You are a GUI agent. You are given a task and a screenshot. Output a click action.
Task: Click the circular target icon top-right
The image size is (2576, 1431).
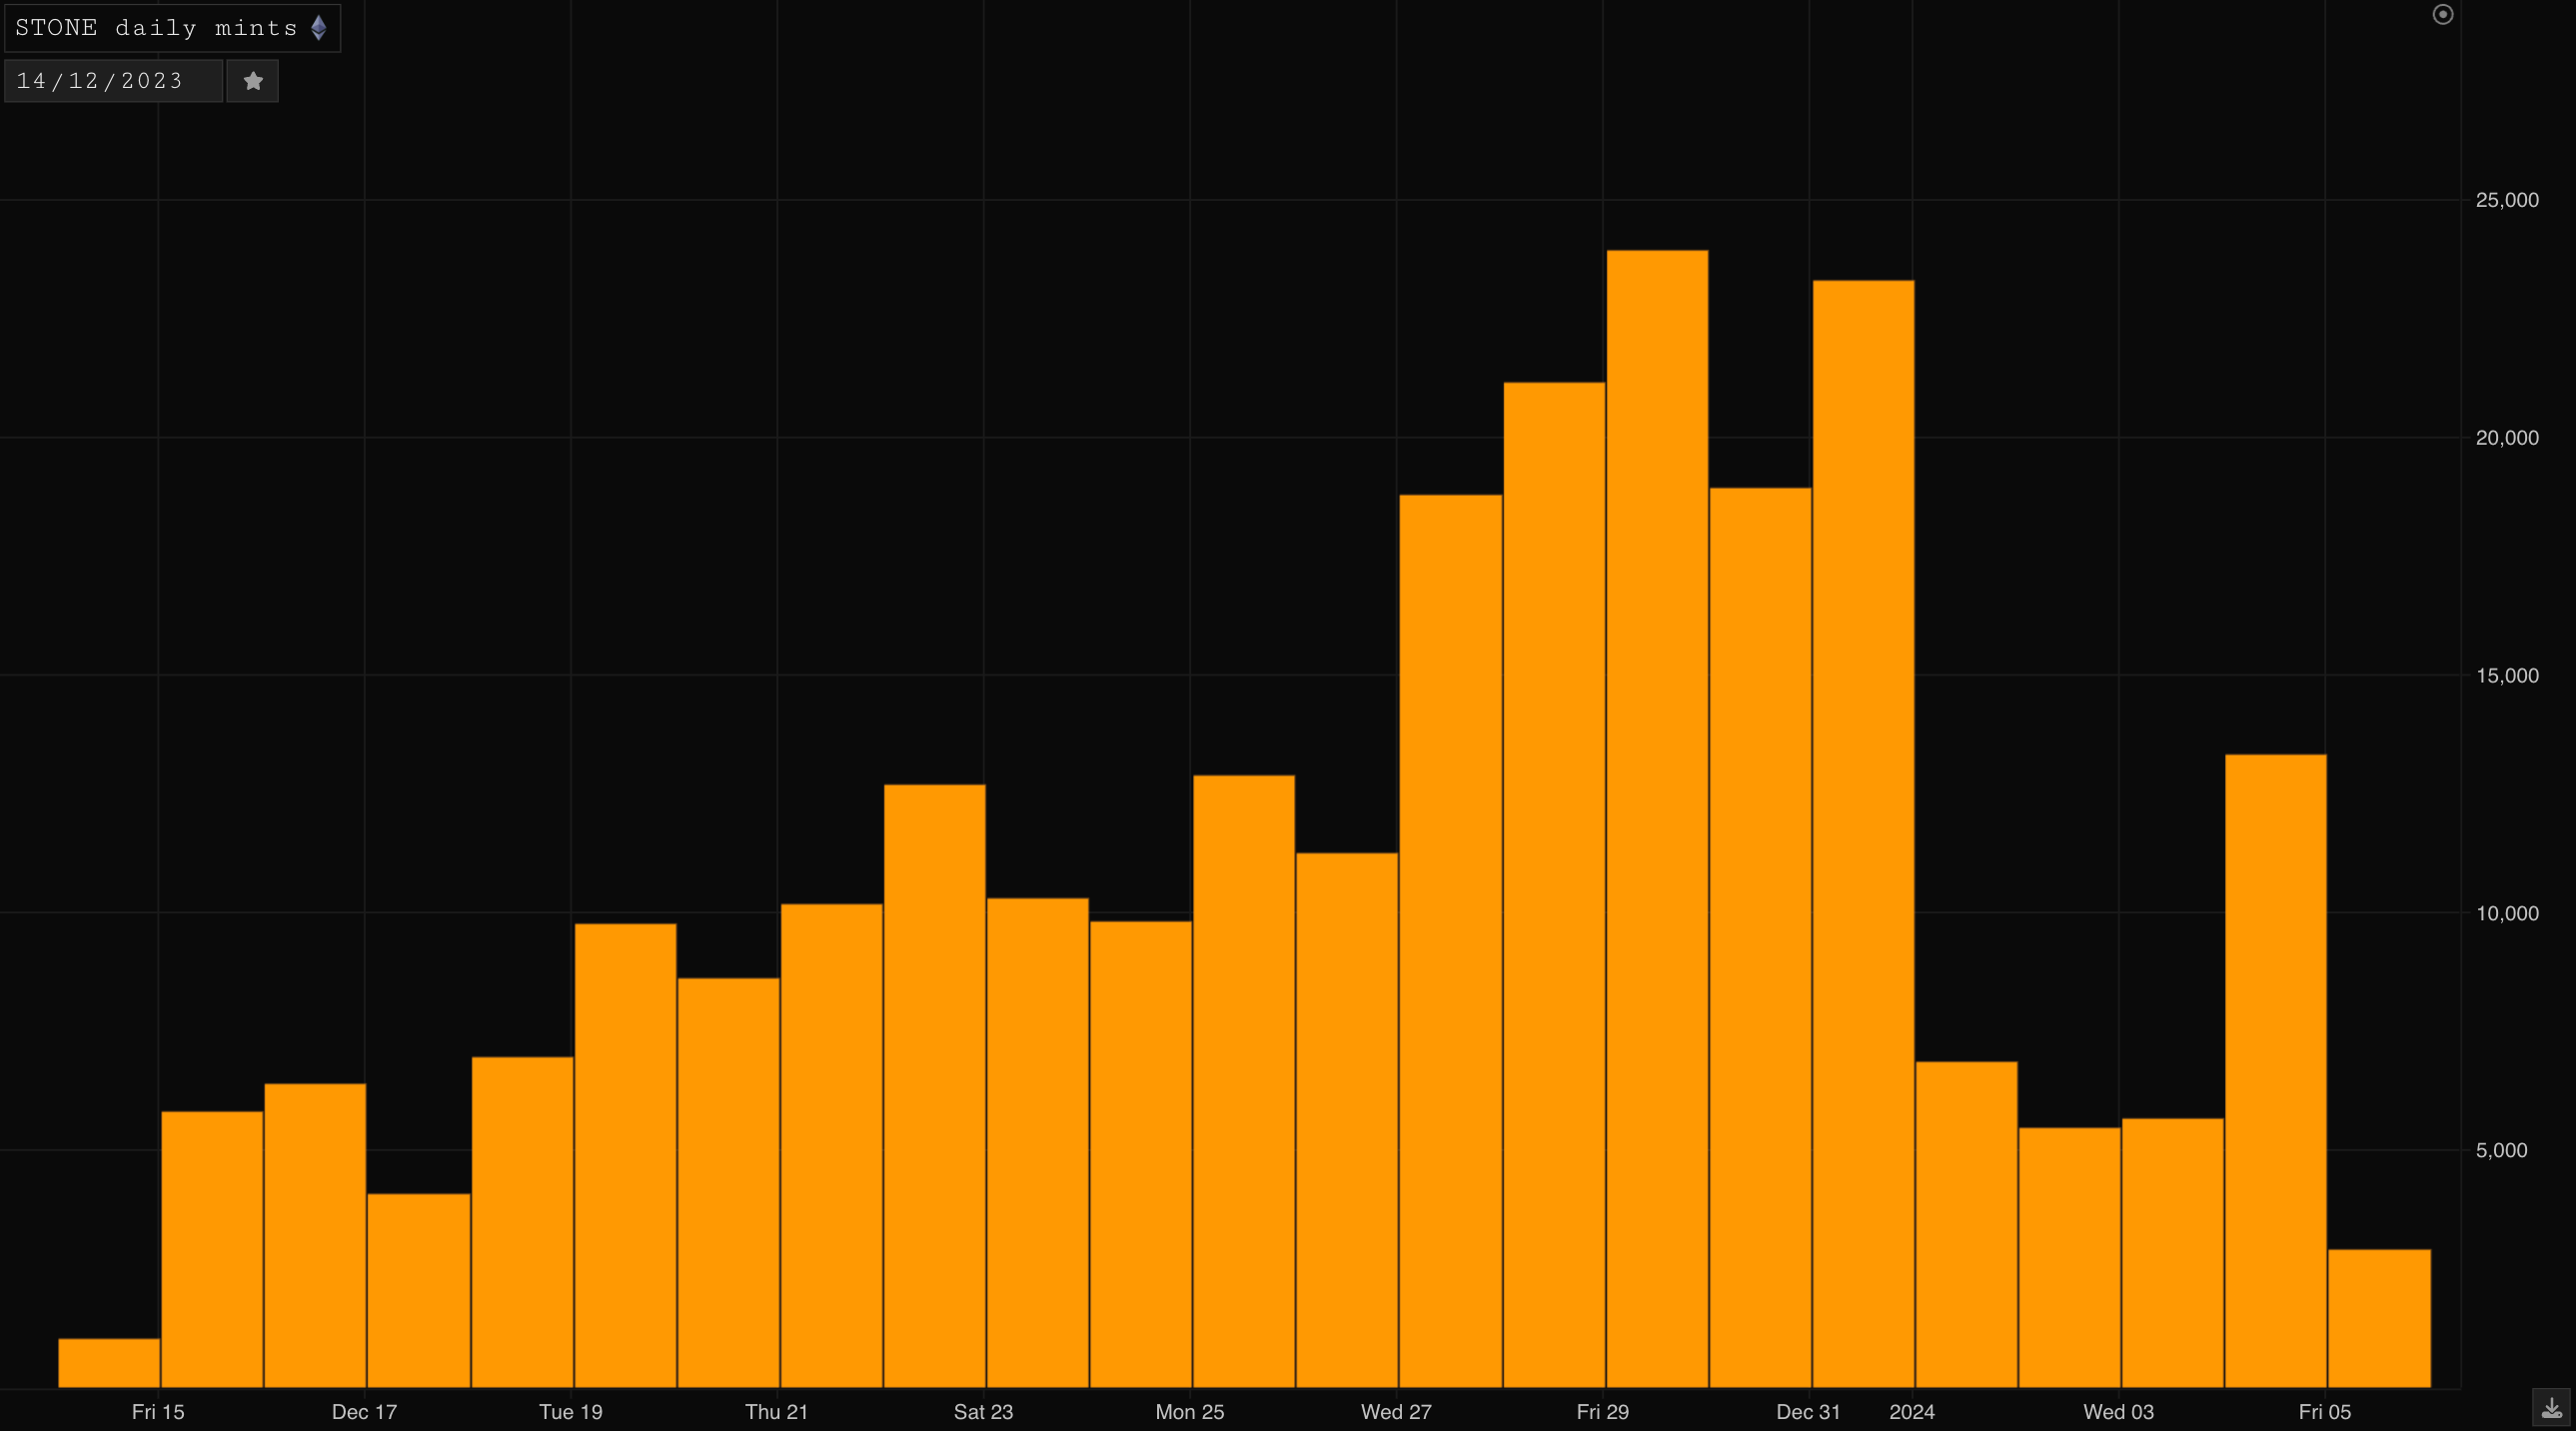tap(2442, 14)
